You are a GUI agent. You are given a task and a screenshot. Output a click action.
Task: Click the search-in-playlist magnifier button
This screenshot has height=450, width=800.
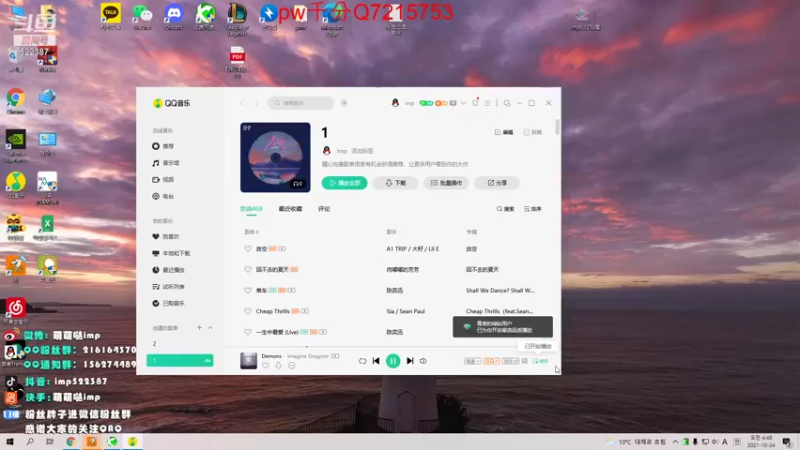tap(505, 209)
